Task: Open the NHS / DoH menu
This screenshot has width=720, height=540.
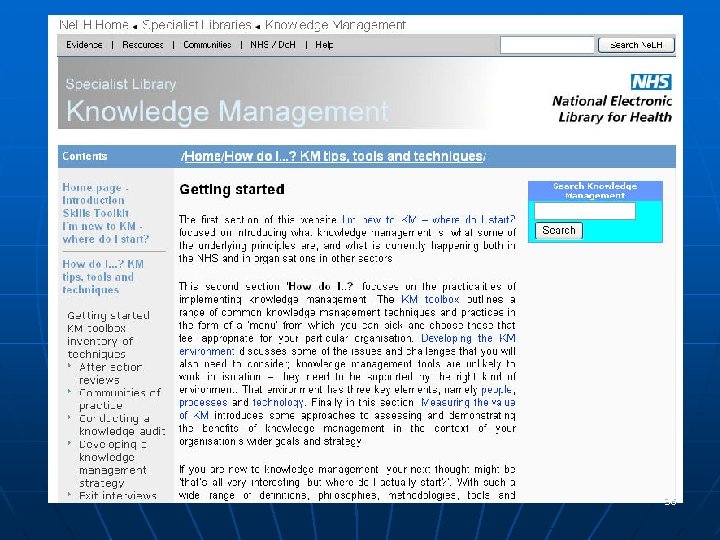Action: click(x=273, y=45)
